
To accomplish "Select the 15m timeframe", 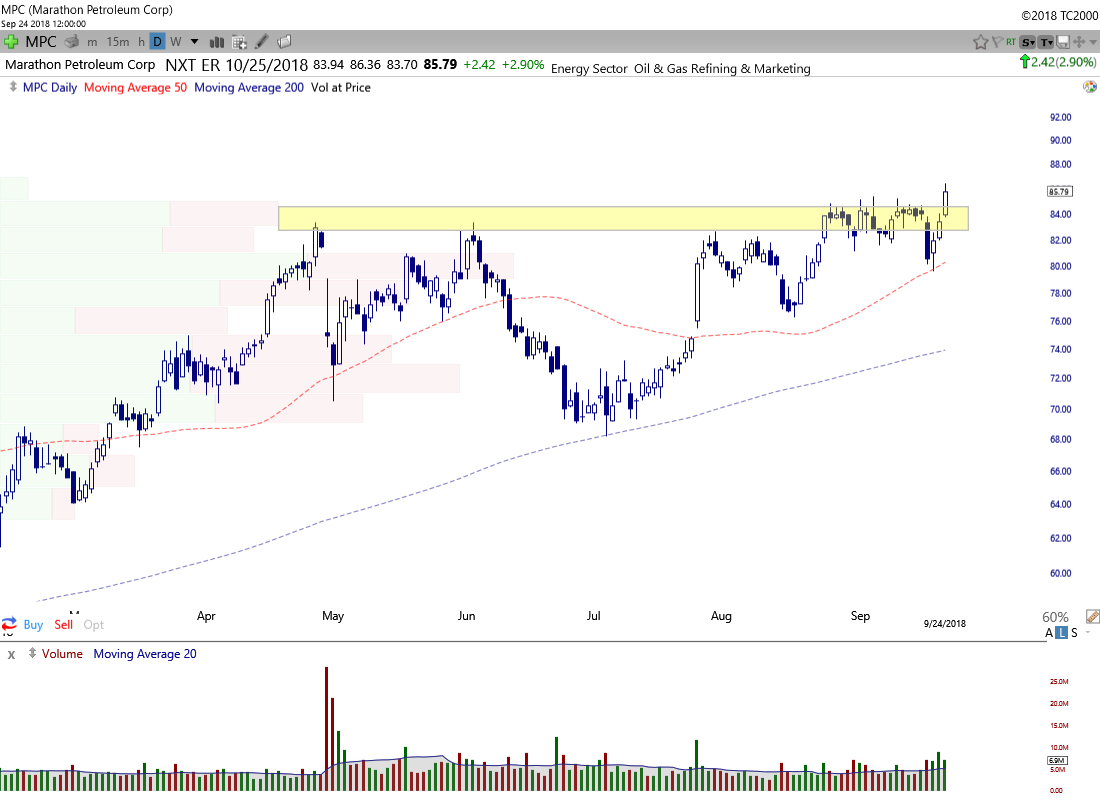I will [x=118, y=42].
